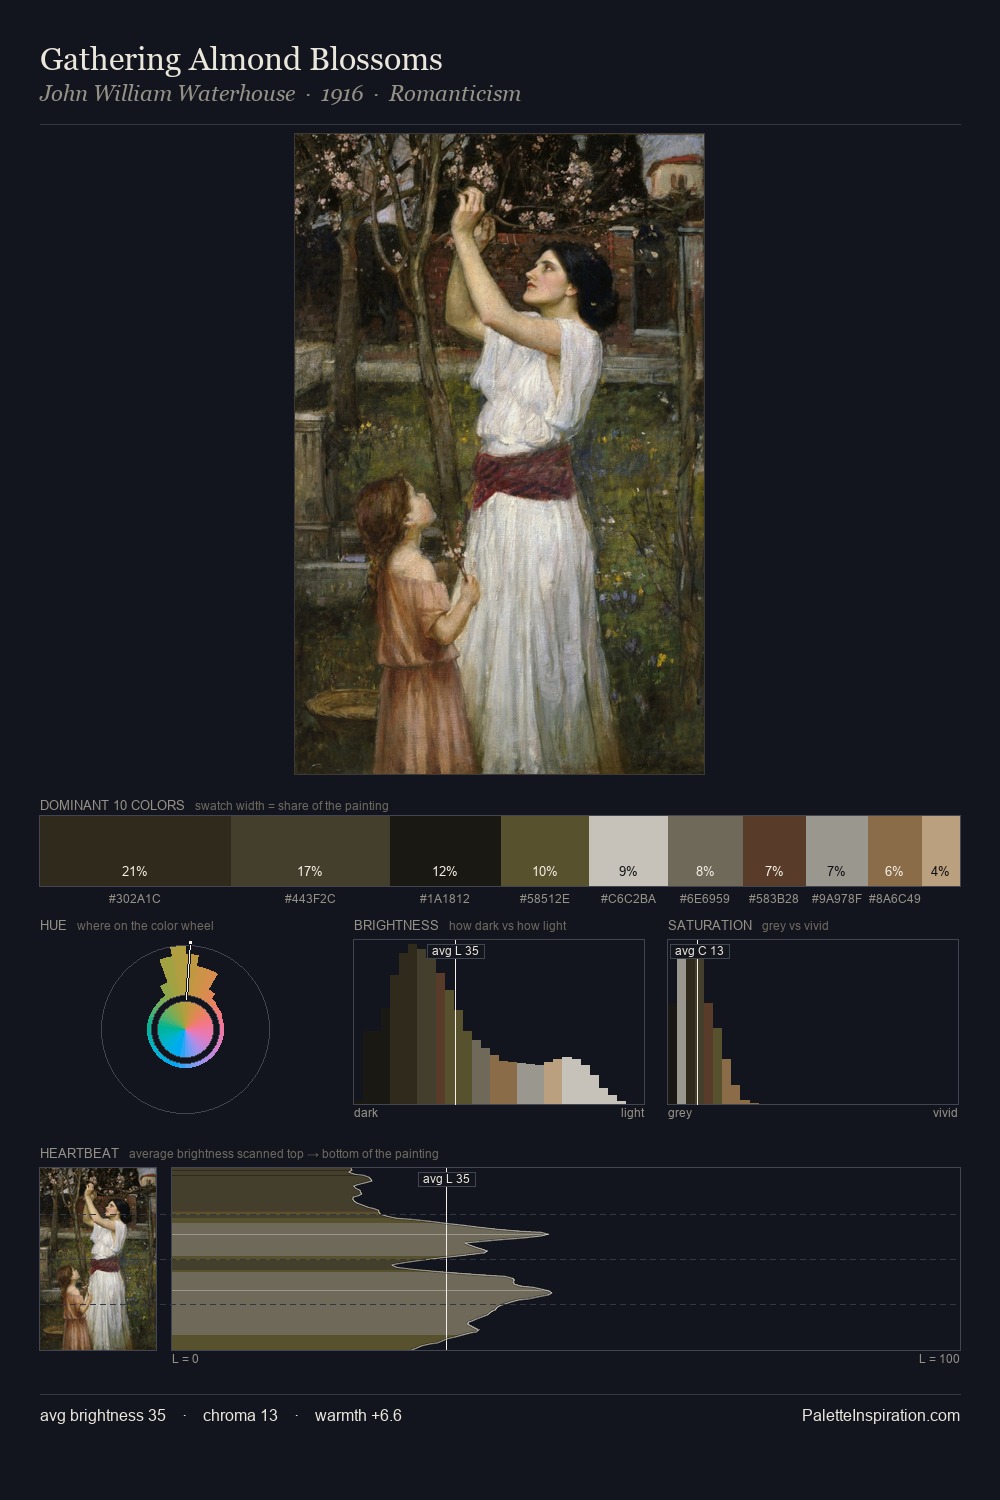This screenshot has height=1500, width=1000.
Task: Choose the 6% tan swatch #8A6C49
Action: click(x=894, y=851)
